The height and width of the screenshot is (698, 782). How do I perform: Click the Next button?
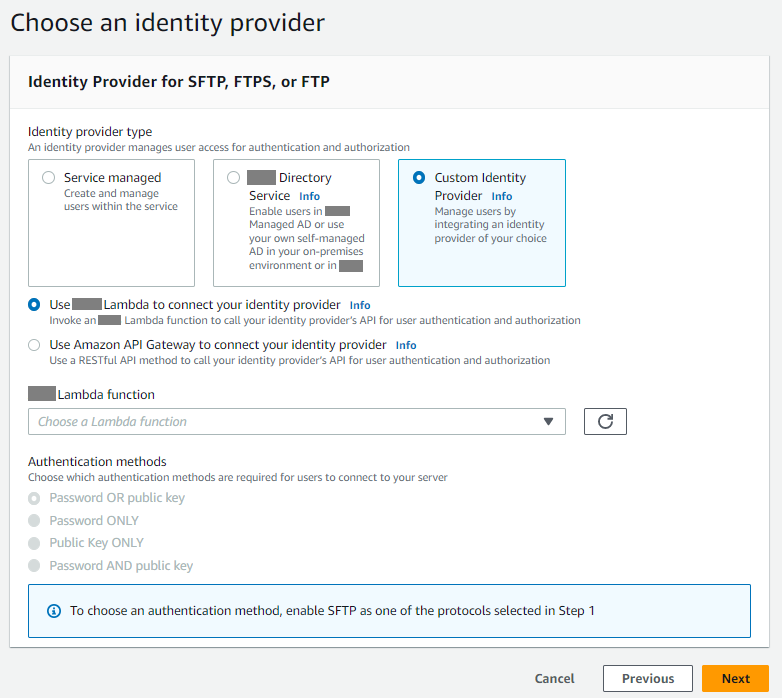(x=735, y=678)
